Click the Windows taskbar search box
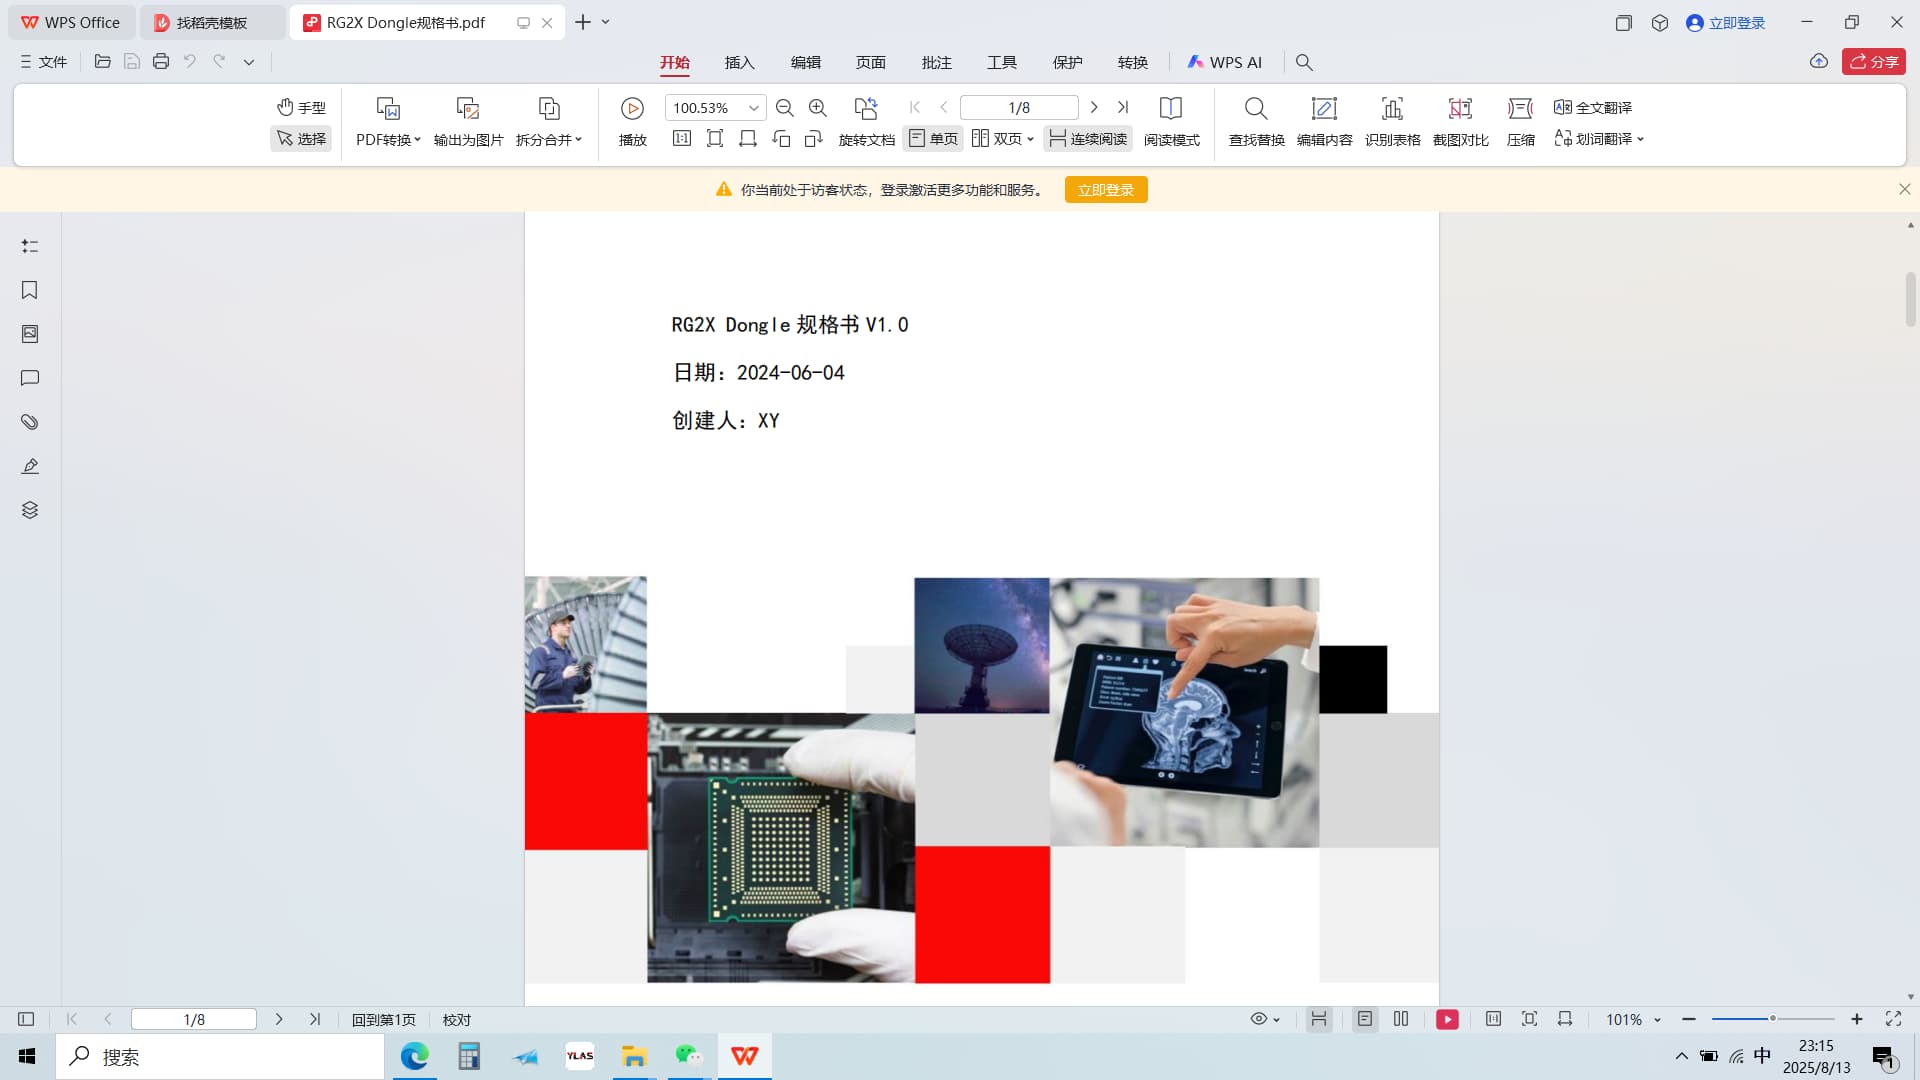 click(220, 1057)
